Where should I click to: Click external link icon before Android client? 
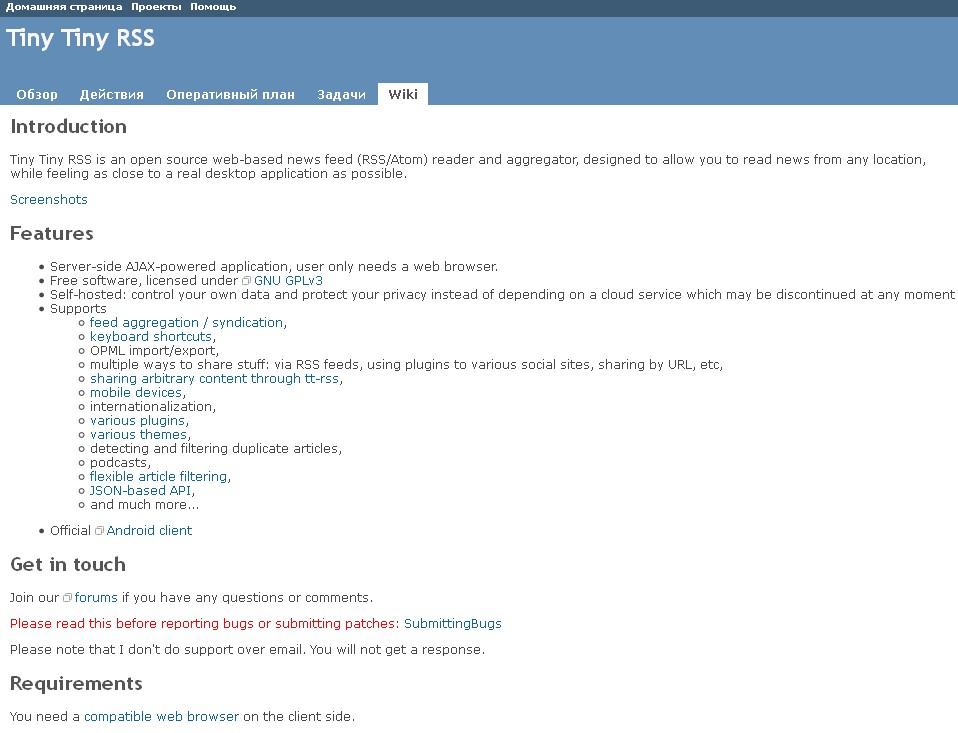pos(99,531)
